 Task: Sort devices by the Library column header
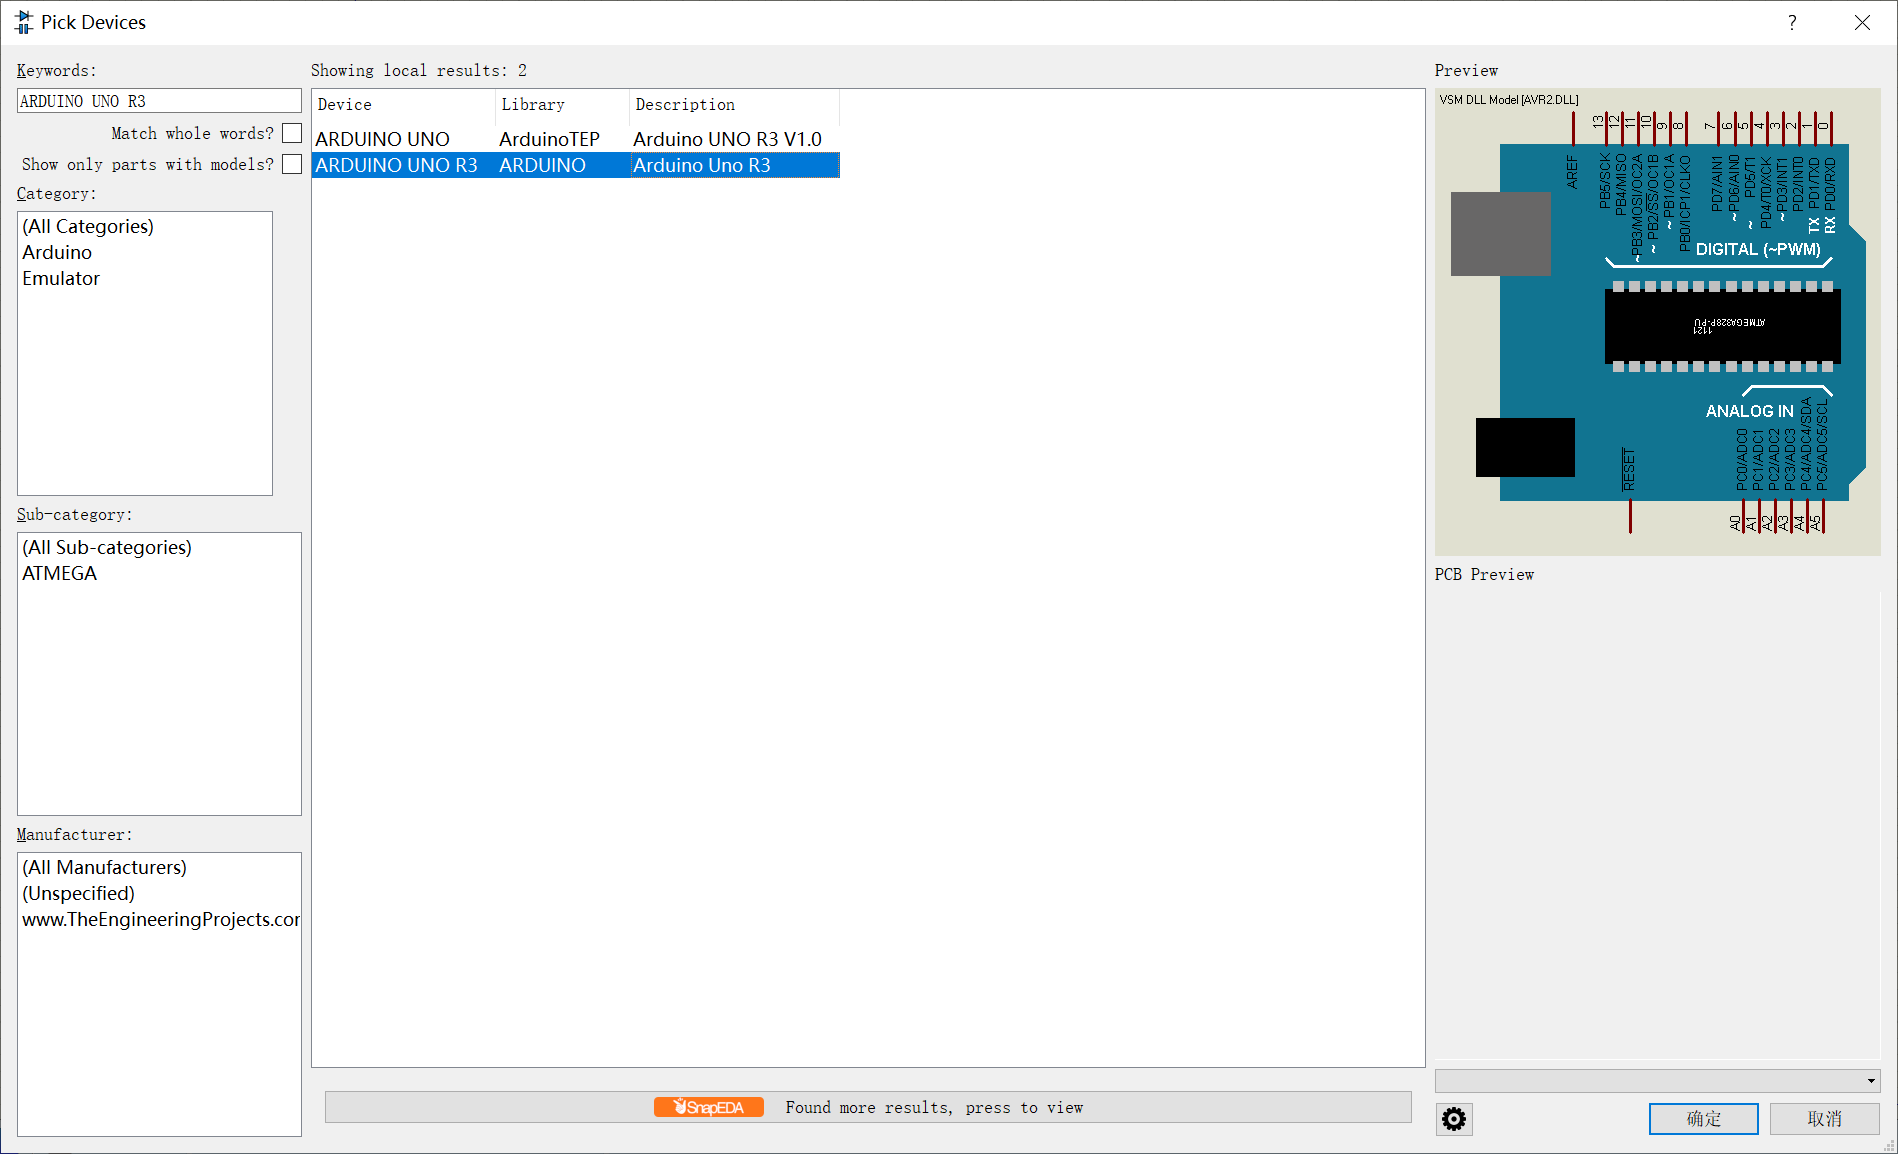coord(533,104)
